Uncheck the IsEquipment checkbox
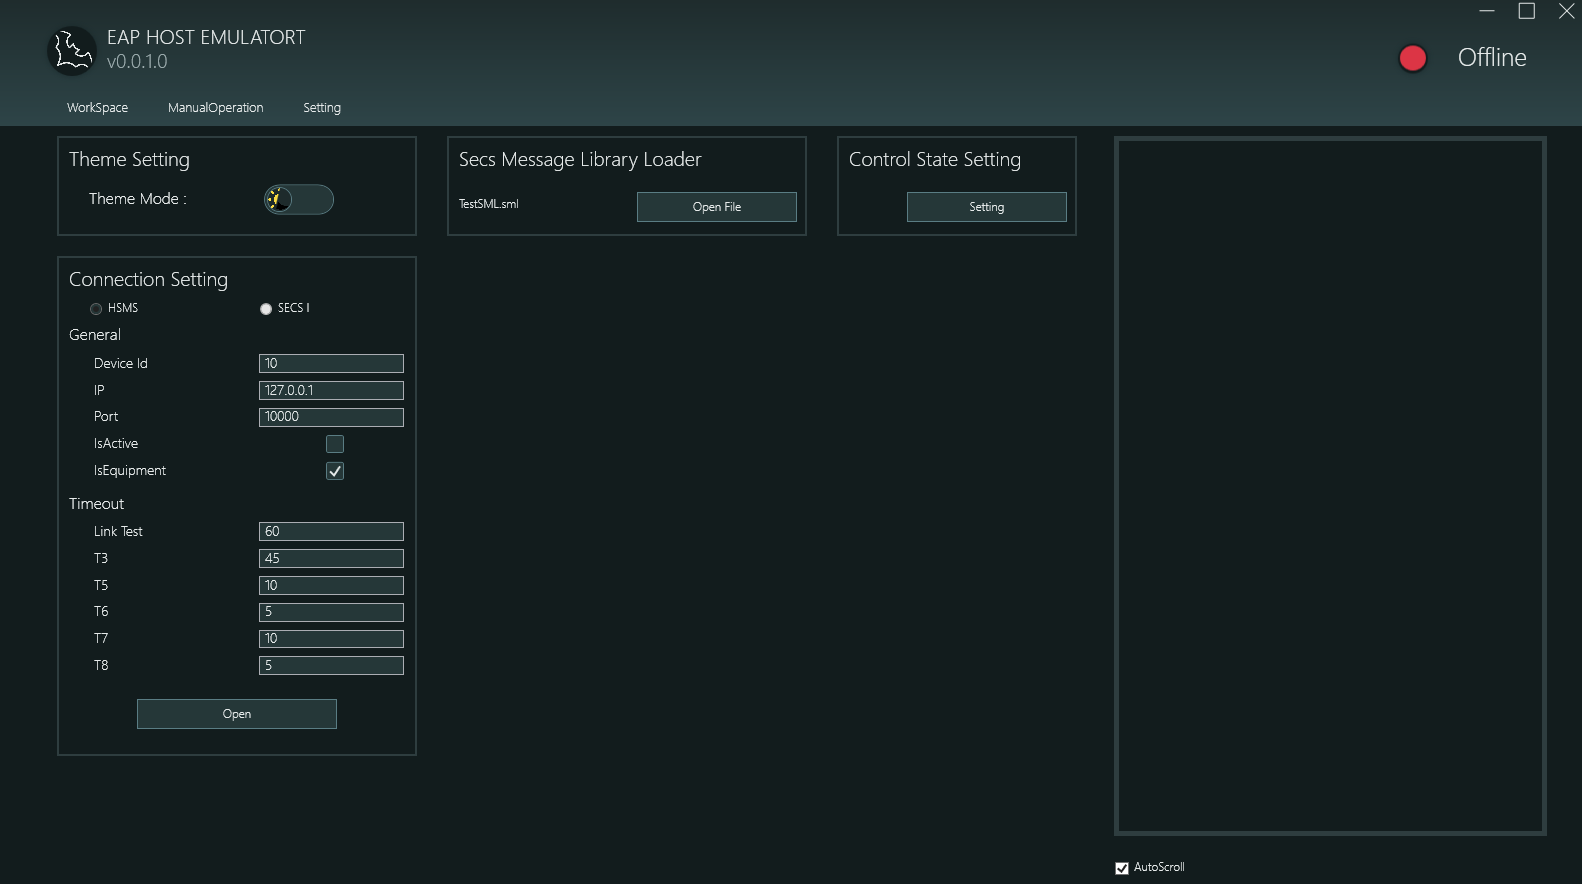This screenshot has width=1582, height=884. tap(335, 471)
